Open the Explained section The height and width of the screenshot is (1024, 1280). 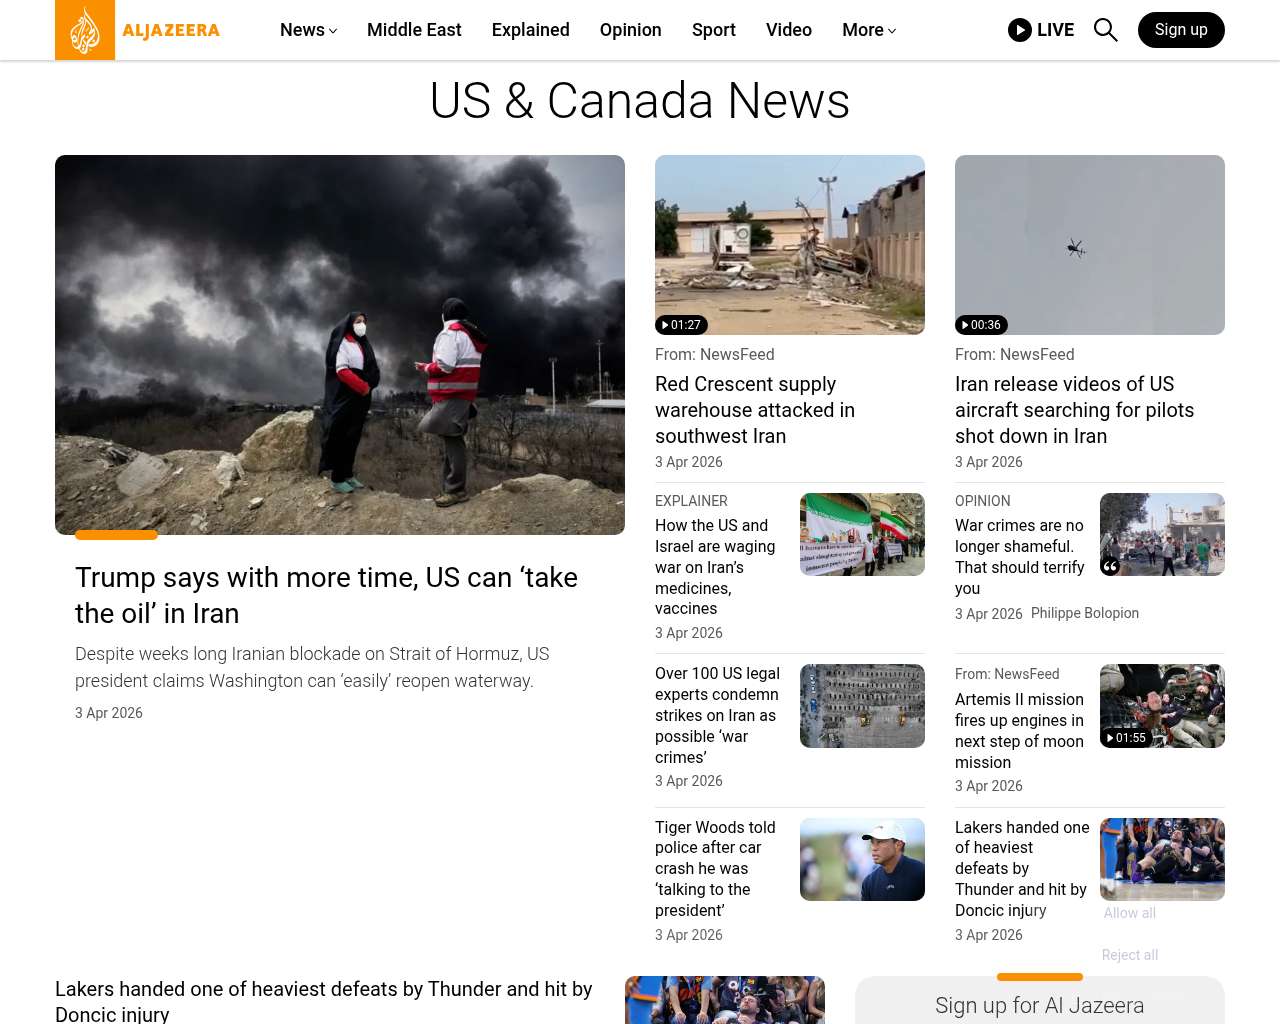531,30
